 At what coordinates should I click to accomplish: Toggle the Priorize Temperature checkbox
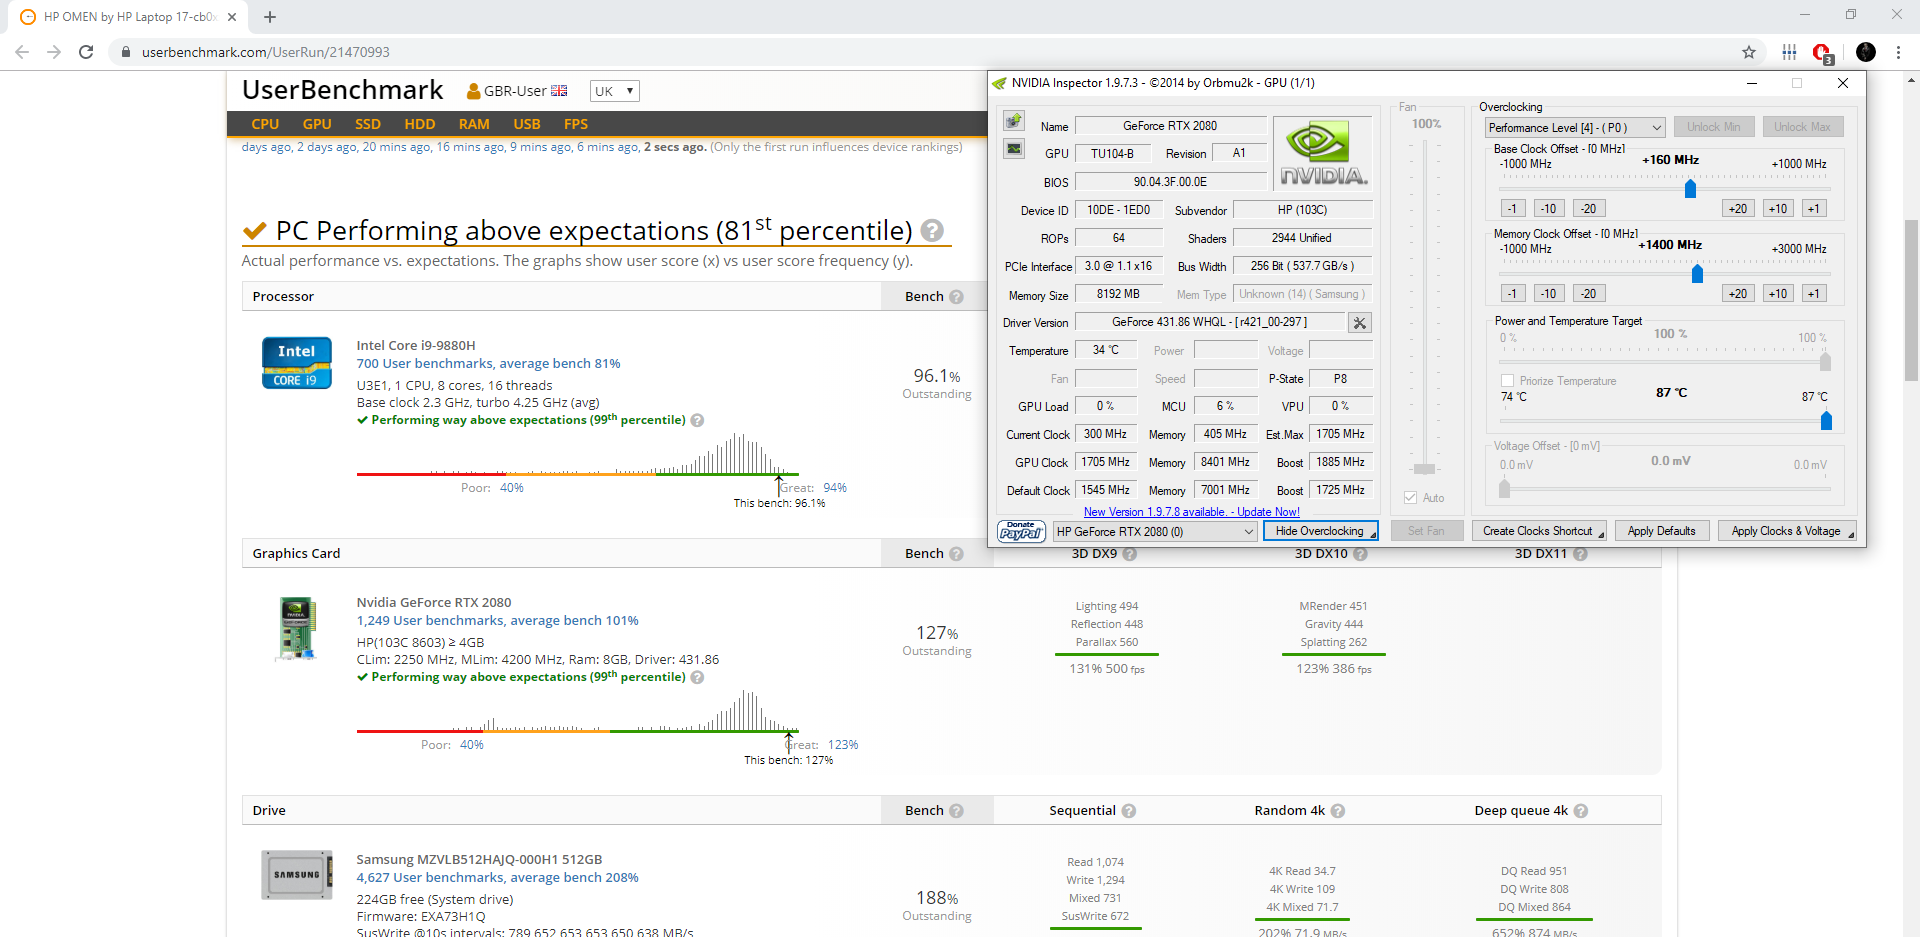(x=1507, y=381)
